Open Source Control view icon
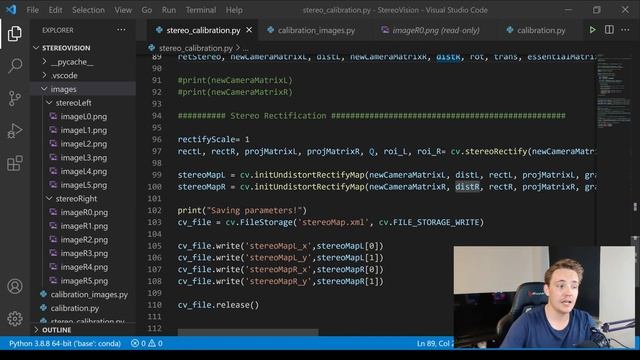640x360 pixels. pyautogui.click(x=15, y=98)
